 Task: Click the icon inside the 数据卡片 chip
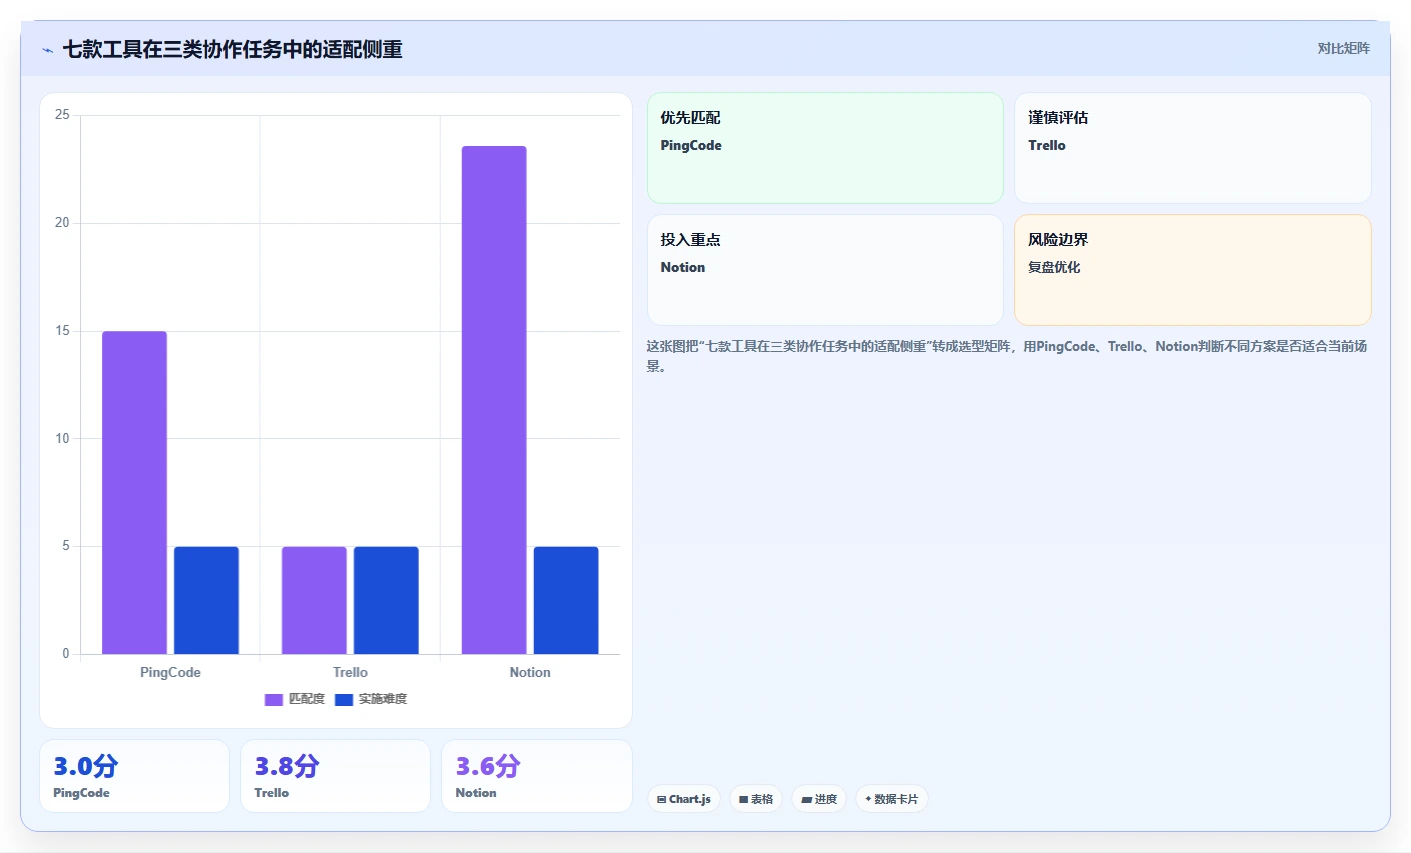point(868,799)
